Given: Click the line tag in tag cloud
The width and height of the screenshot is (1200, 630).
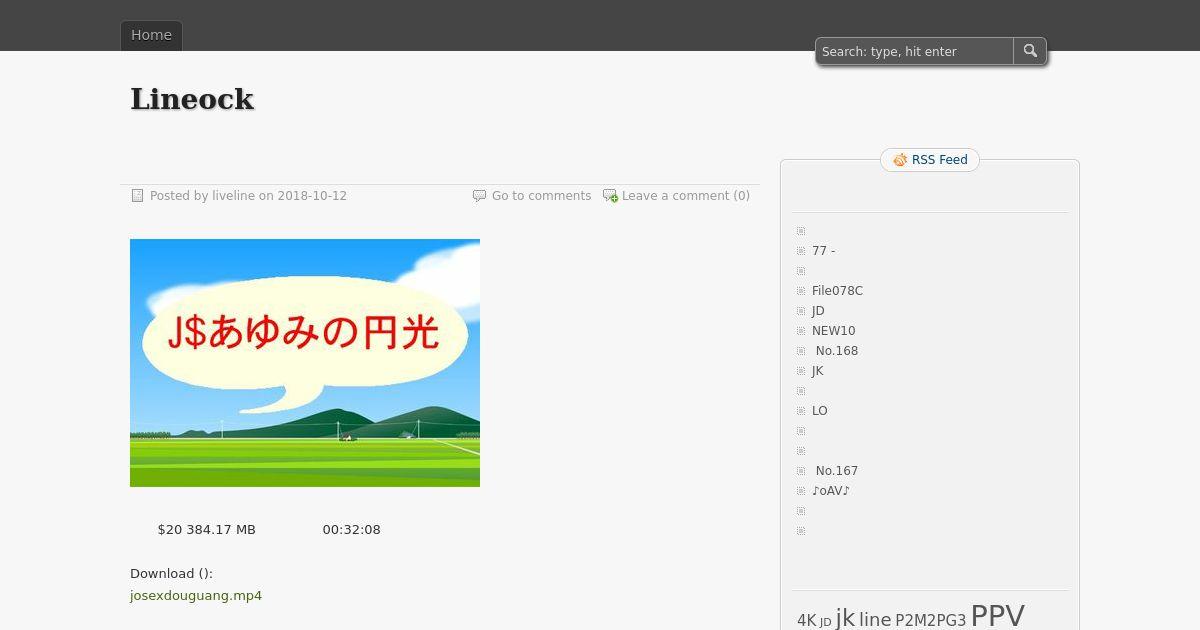Looking at the screenshot, I should pos(875,620).
